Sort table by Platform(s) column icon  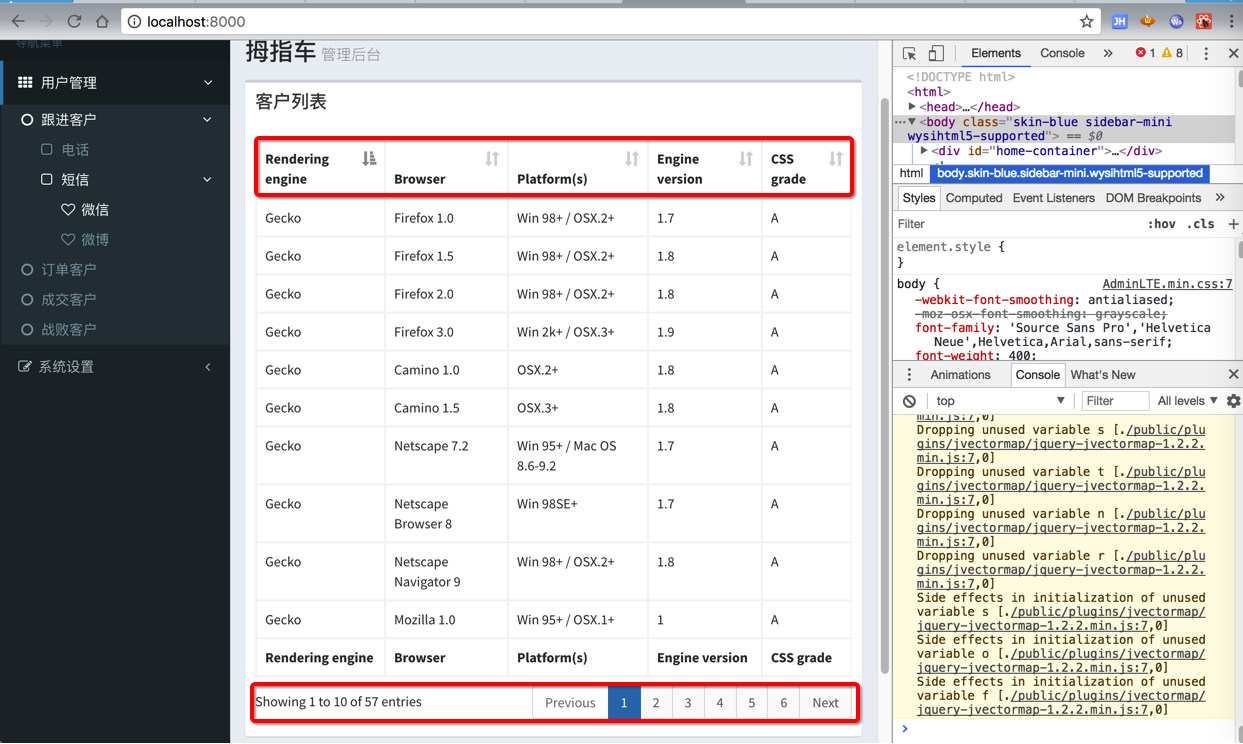[632, 158]
